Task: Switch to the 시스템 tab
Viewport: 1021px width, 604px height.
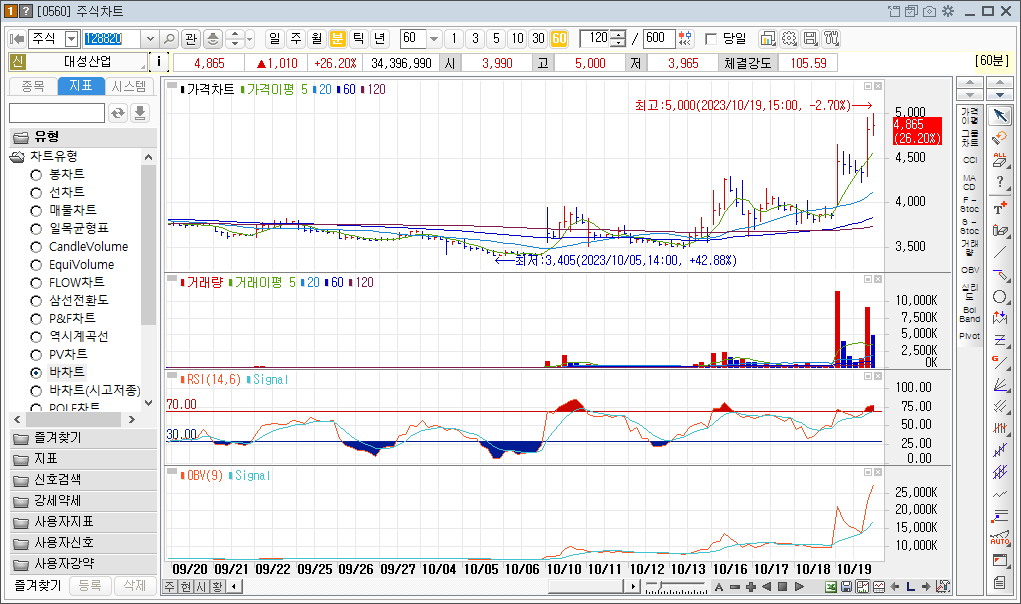Action: click(x=129, y=86)
